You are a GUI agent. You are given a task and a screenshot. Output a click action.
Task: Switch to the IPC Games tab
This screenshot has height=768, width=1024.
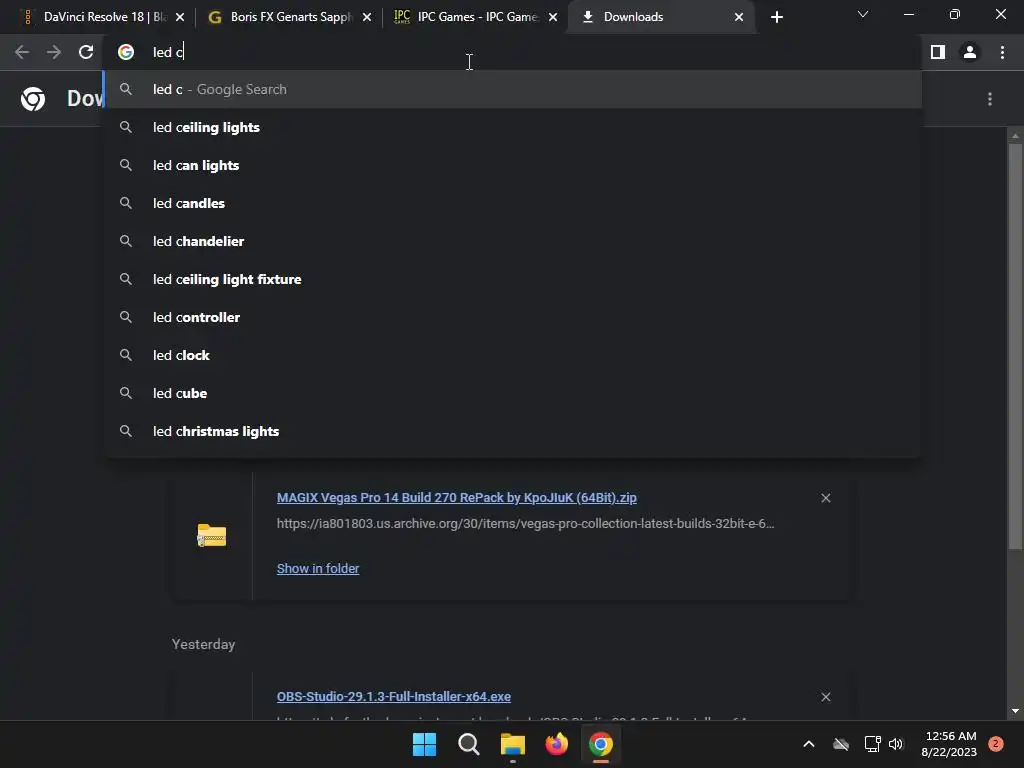[473, 17]
